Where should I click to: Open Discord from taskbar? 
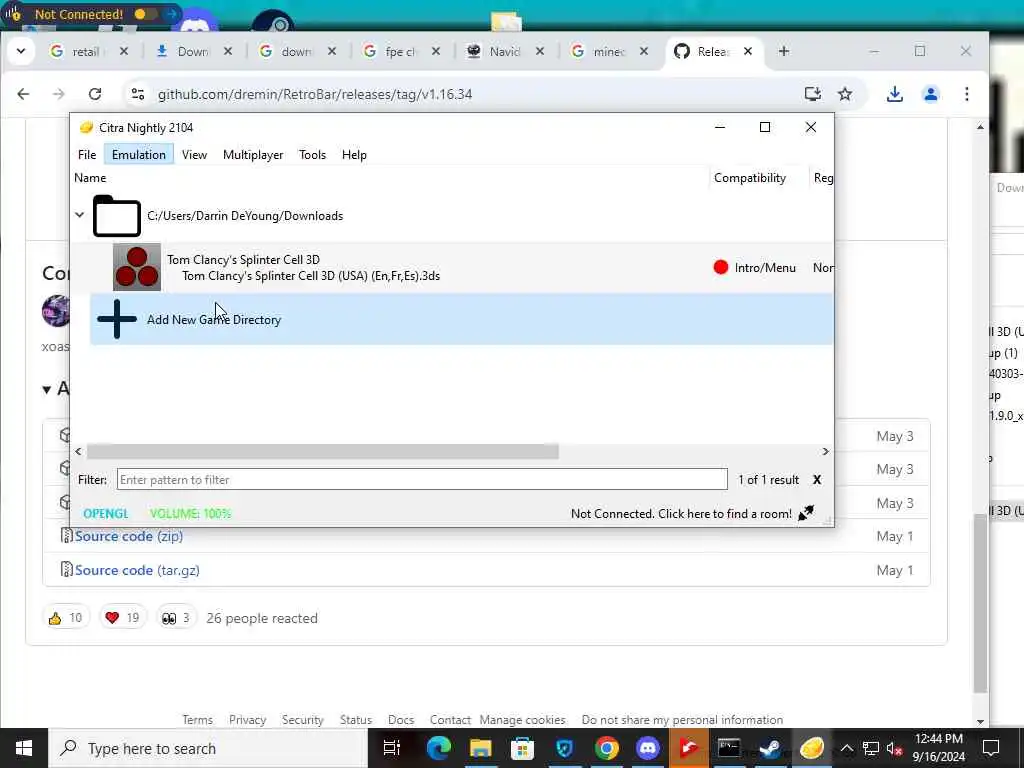(648, 748)
